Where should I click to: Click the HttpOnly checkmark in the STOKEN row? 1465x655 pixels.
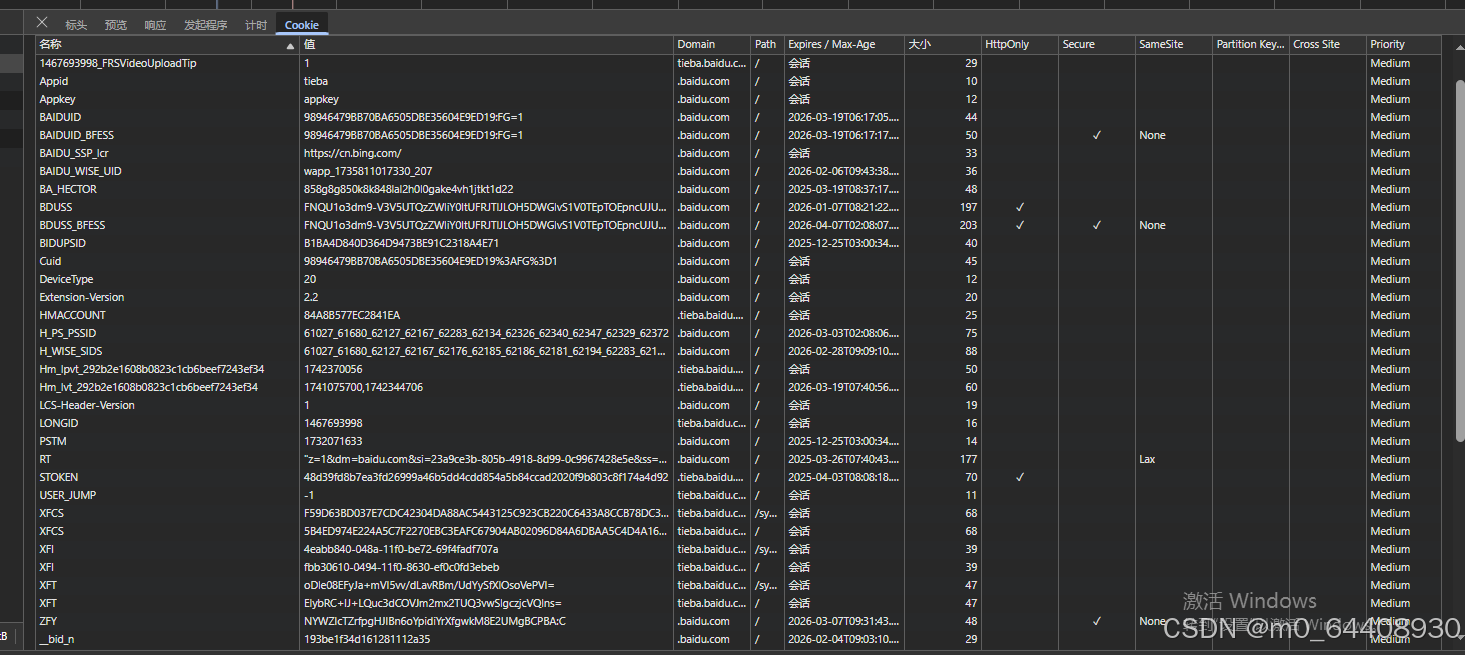pos(1020,477)
